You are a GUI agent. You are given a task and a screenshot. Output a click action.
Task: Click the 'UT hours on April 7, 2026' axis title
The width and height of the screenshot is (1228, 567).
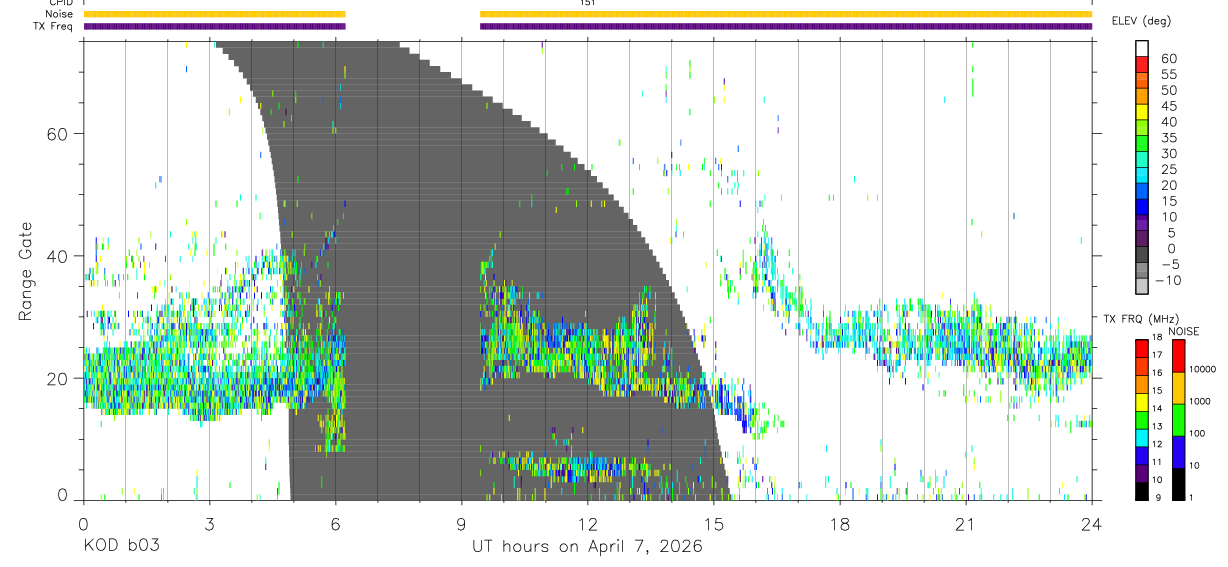tap(587, 547)
